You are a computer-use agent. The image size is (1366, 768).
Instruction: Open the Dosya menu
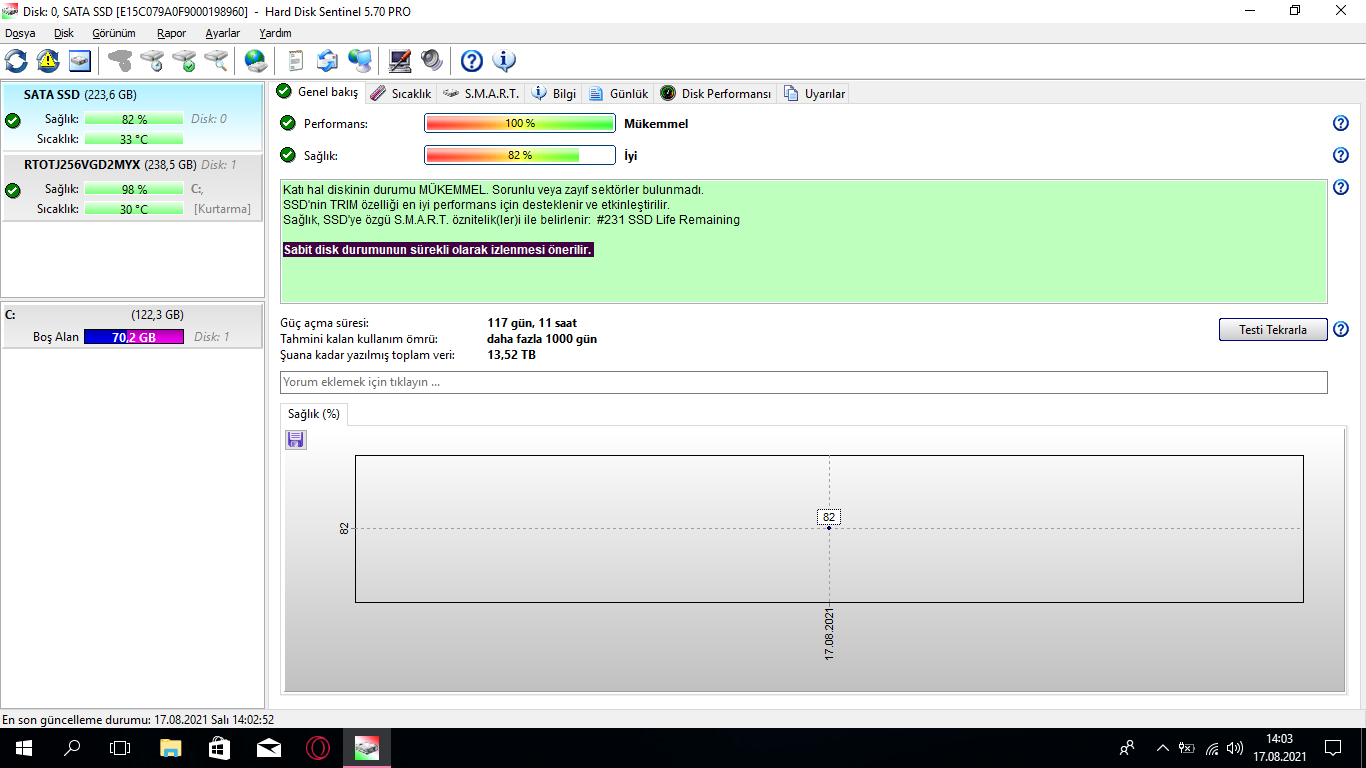pyautogui.click(x=20, y=33)
